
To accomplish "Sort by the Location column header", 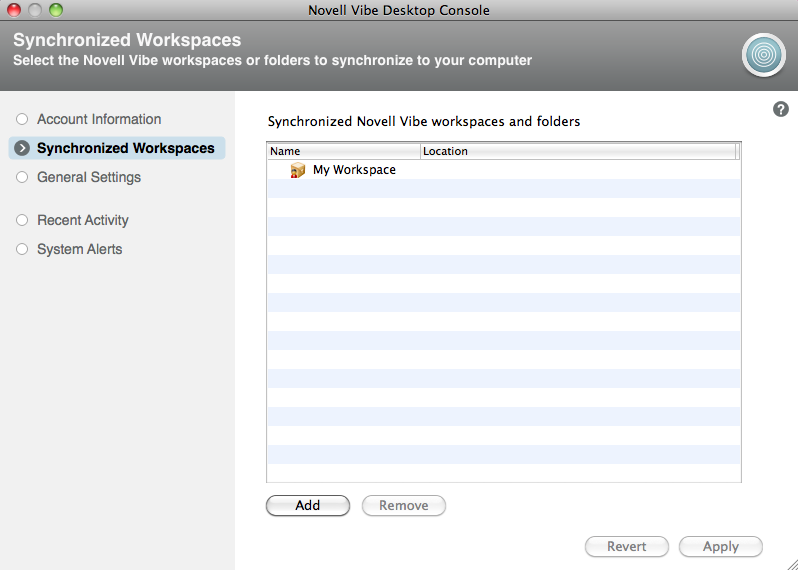I will pyautogui.click(x=577, y=151).
